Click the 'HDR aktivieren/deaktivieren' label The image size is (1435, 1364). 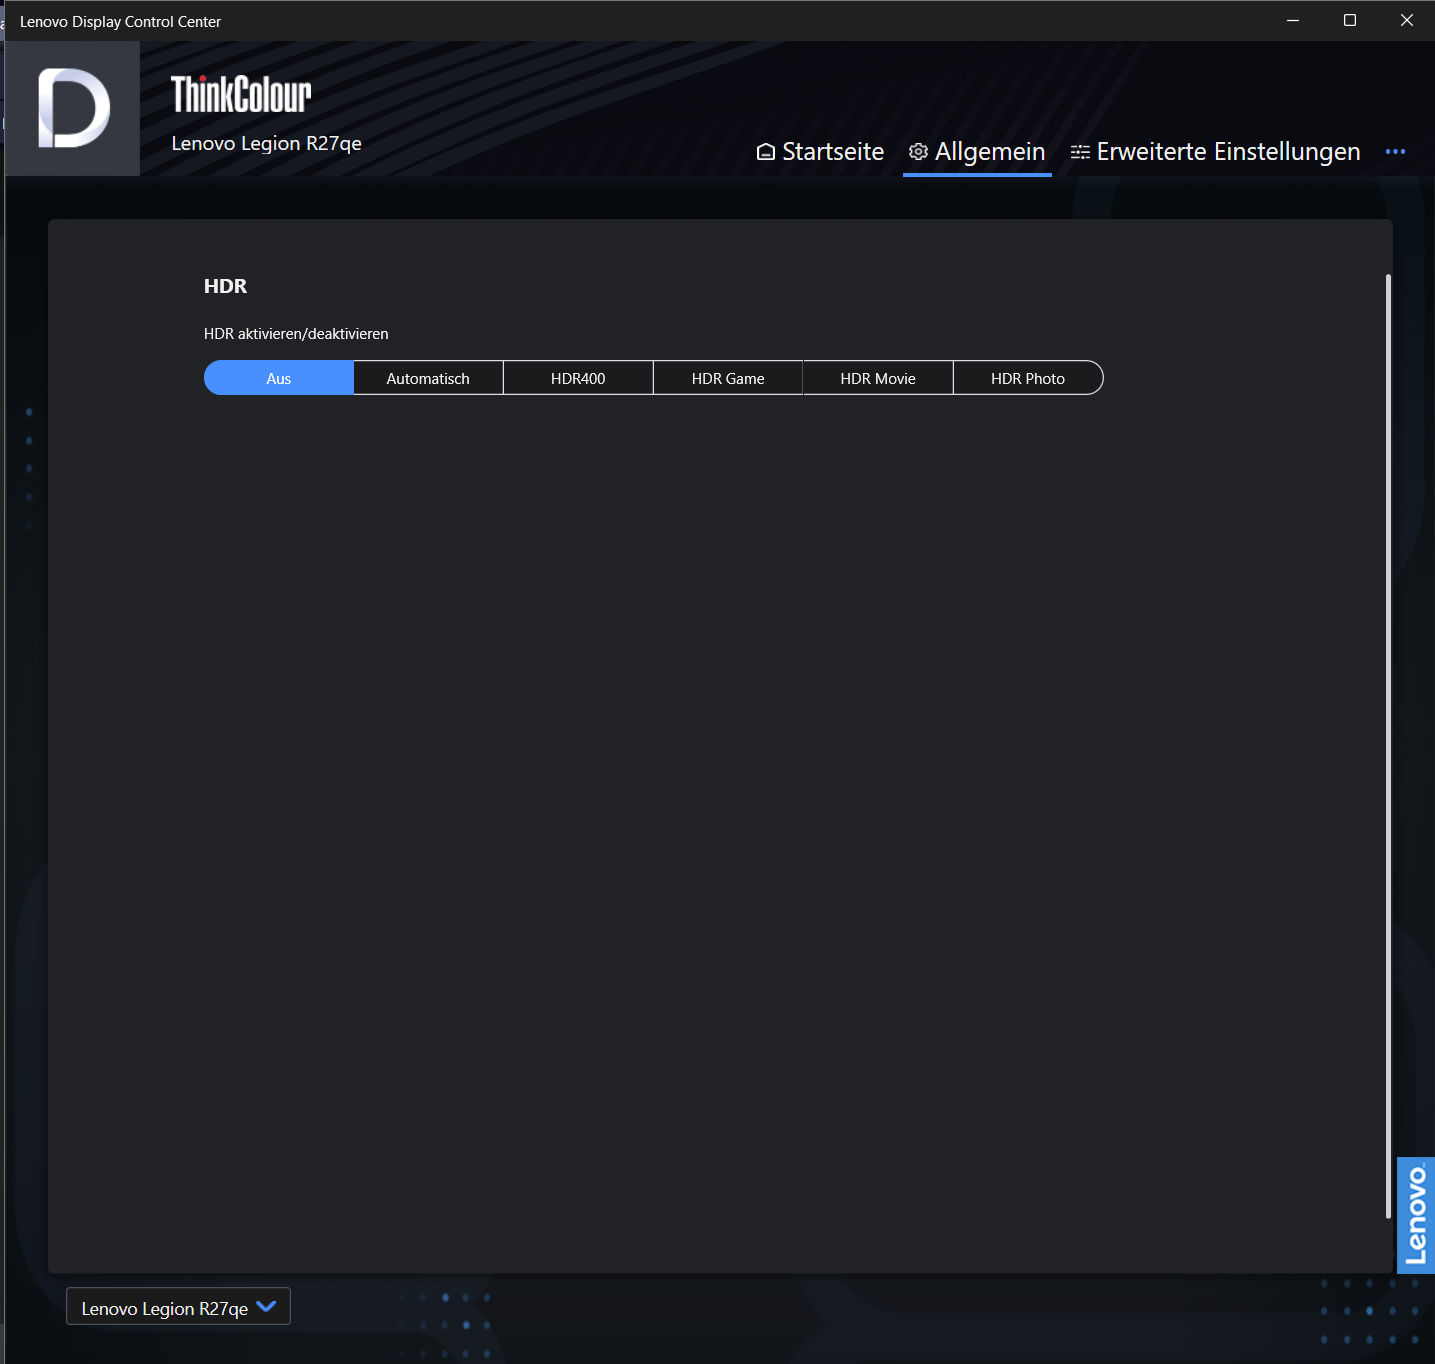click(296, 334)
